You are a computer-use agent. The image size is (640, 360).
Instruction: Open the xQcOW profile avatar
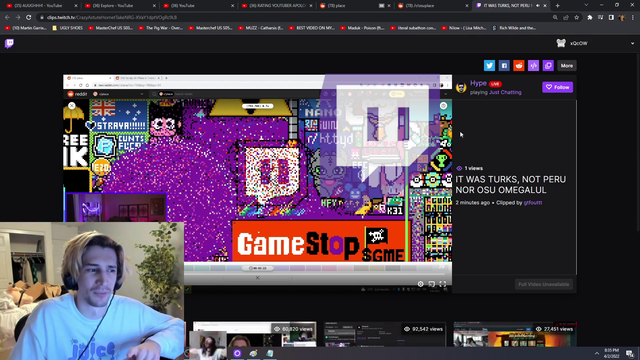pyautogui.click(x=561, y=43)
